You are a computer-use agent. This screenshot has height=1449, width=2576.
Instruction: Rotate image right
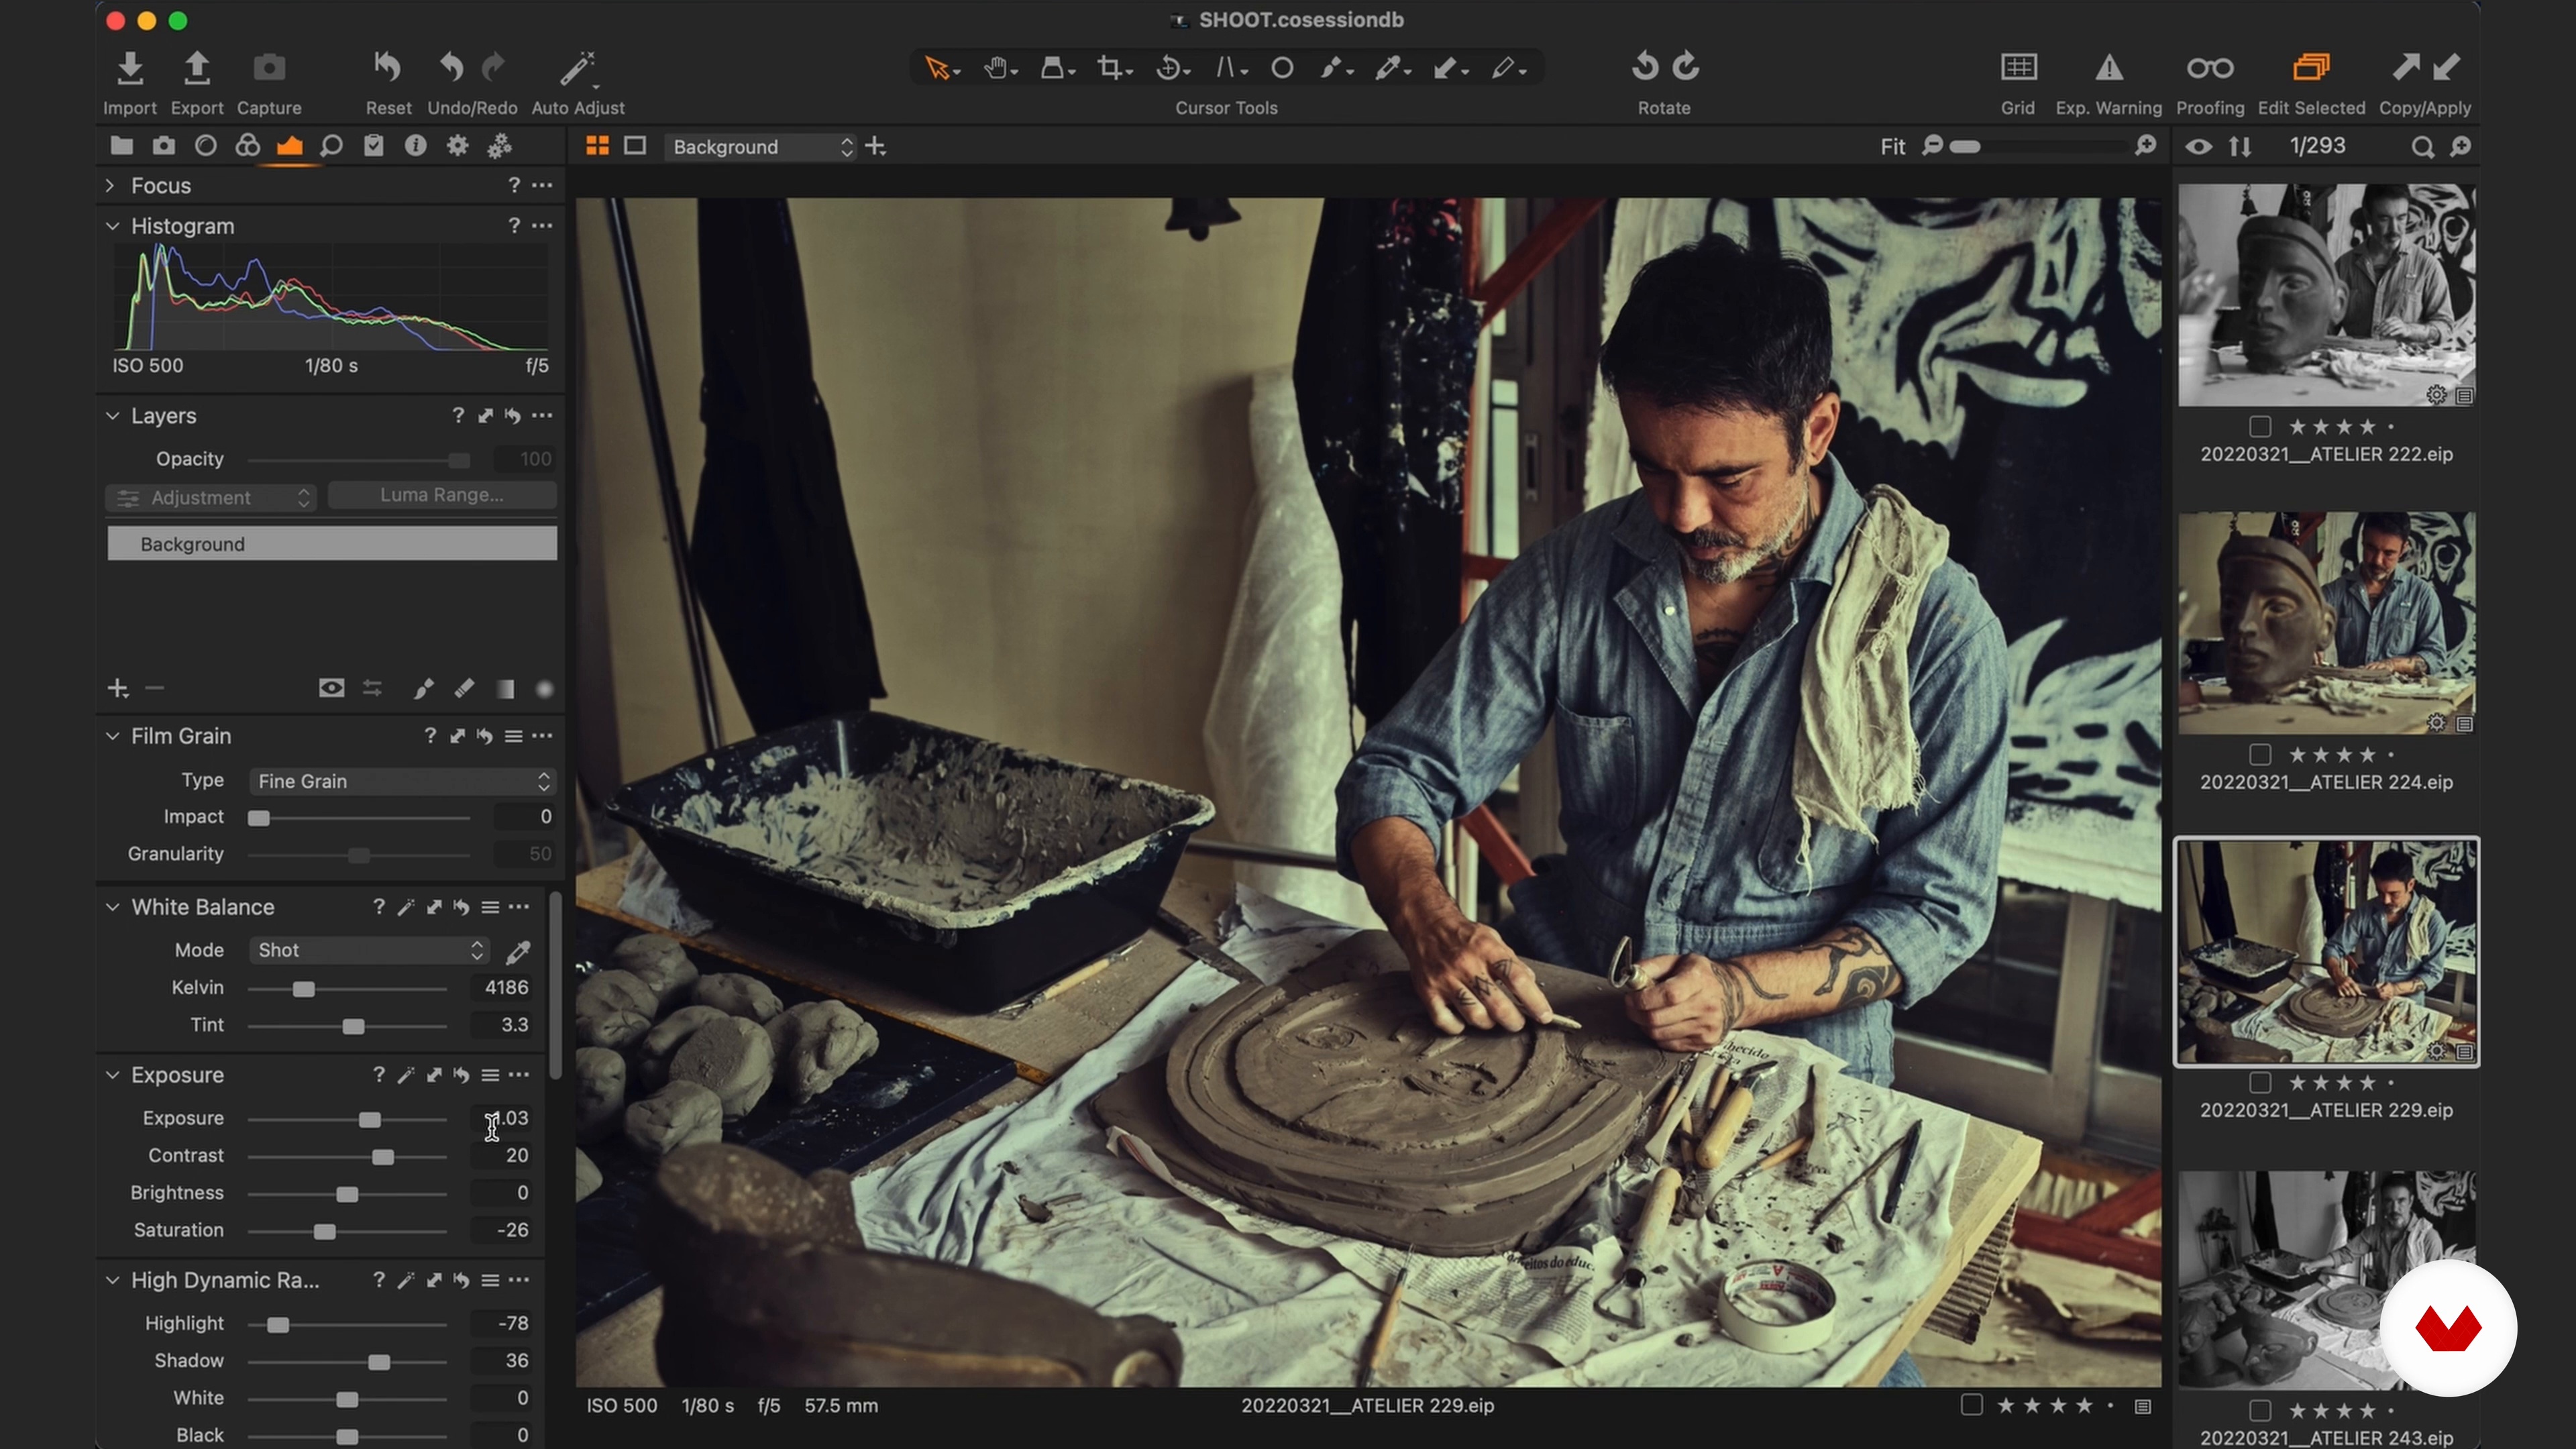(1687, 67)
